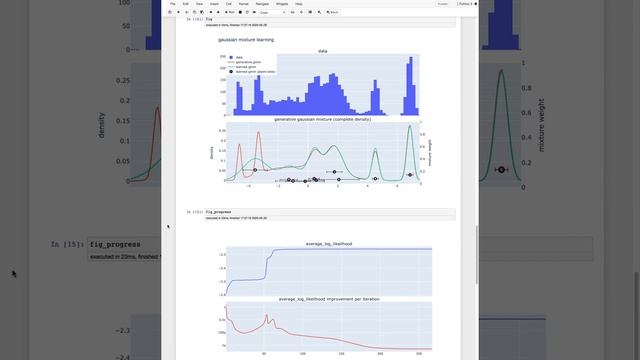This screenshot has height=360, width=640.
Task: Click 'mixture weight' axis label in front plot
Action: (430, 153)
